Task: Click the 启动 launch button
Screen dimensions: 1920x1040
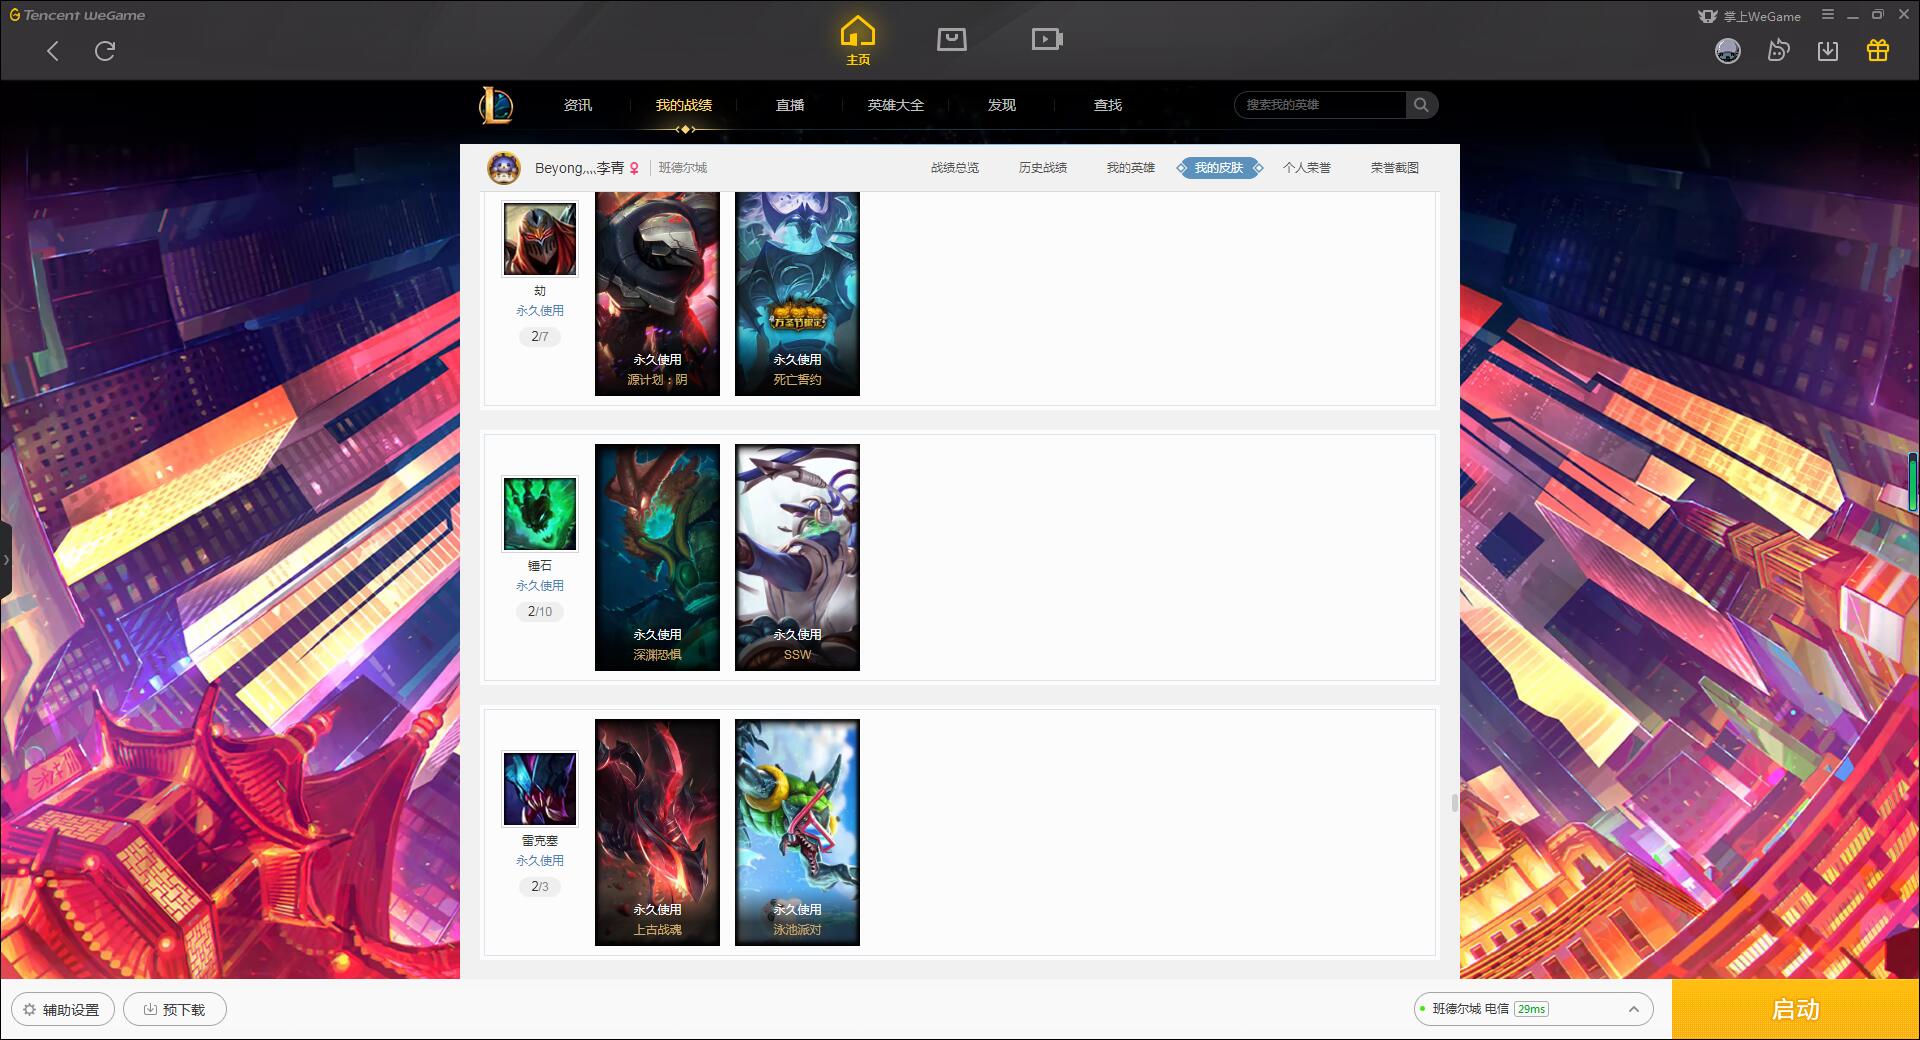Action: 1796,1009
